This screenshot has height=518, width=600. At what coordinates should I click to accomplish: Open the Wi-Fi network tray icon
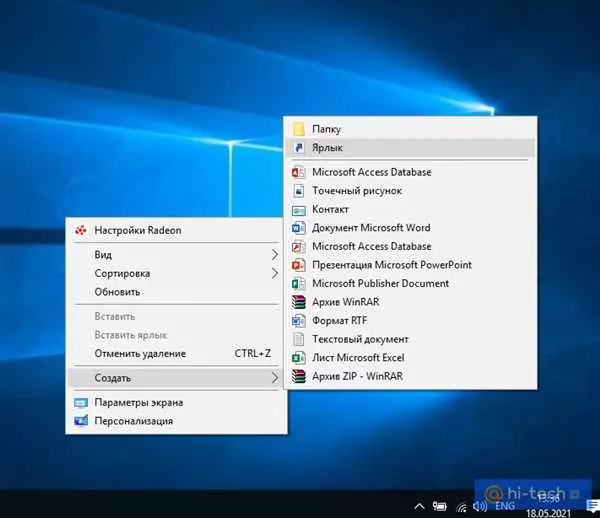click(x=462, y=507)
